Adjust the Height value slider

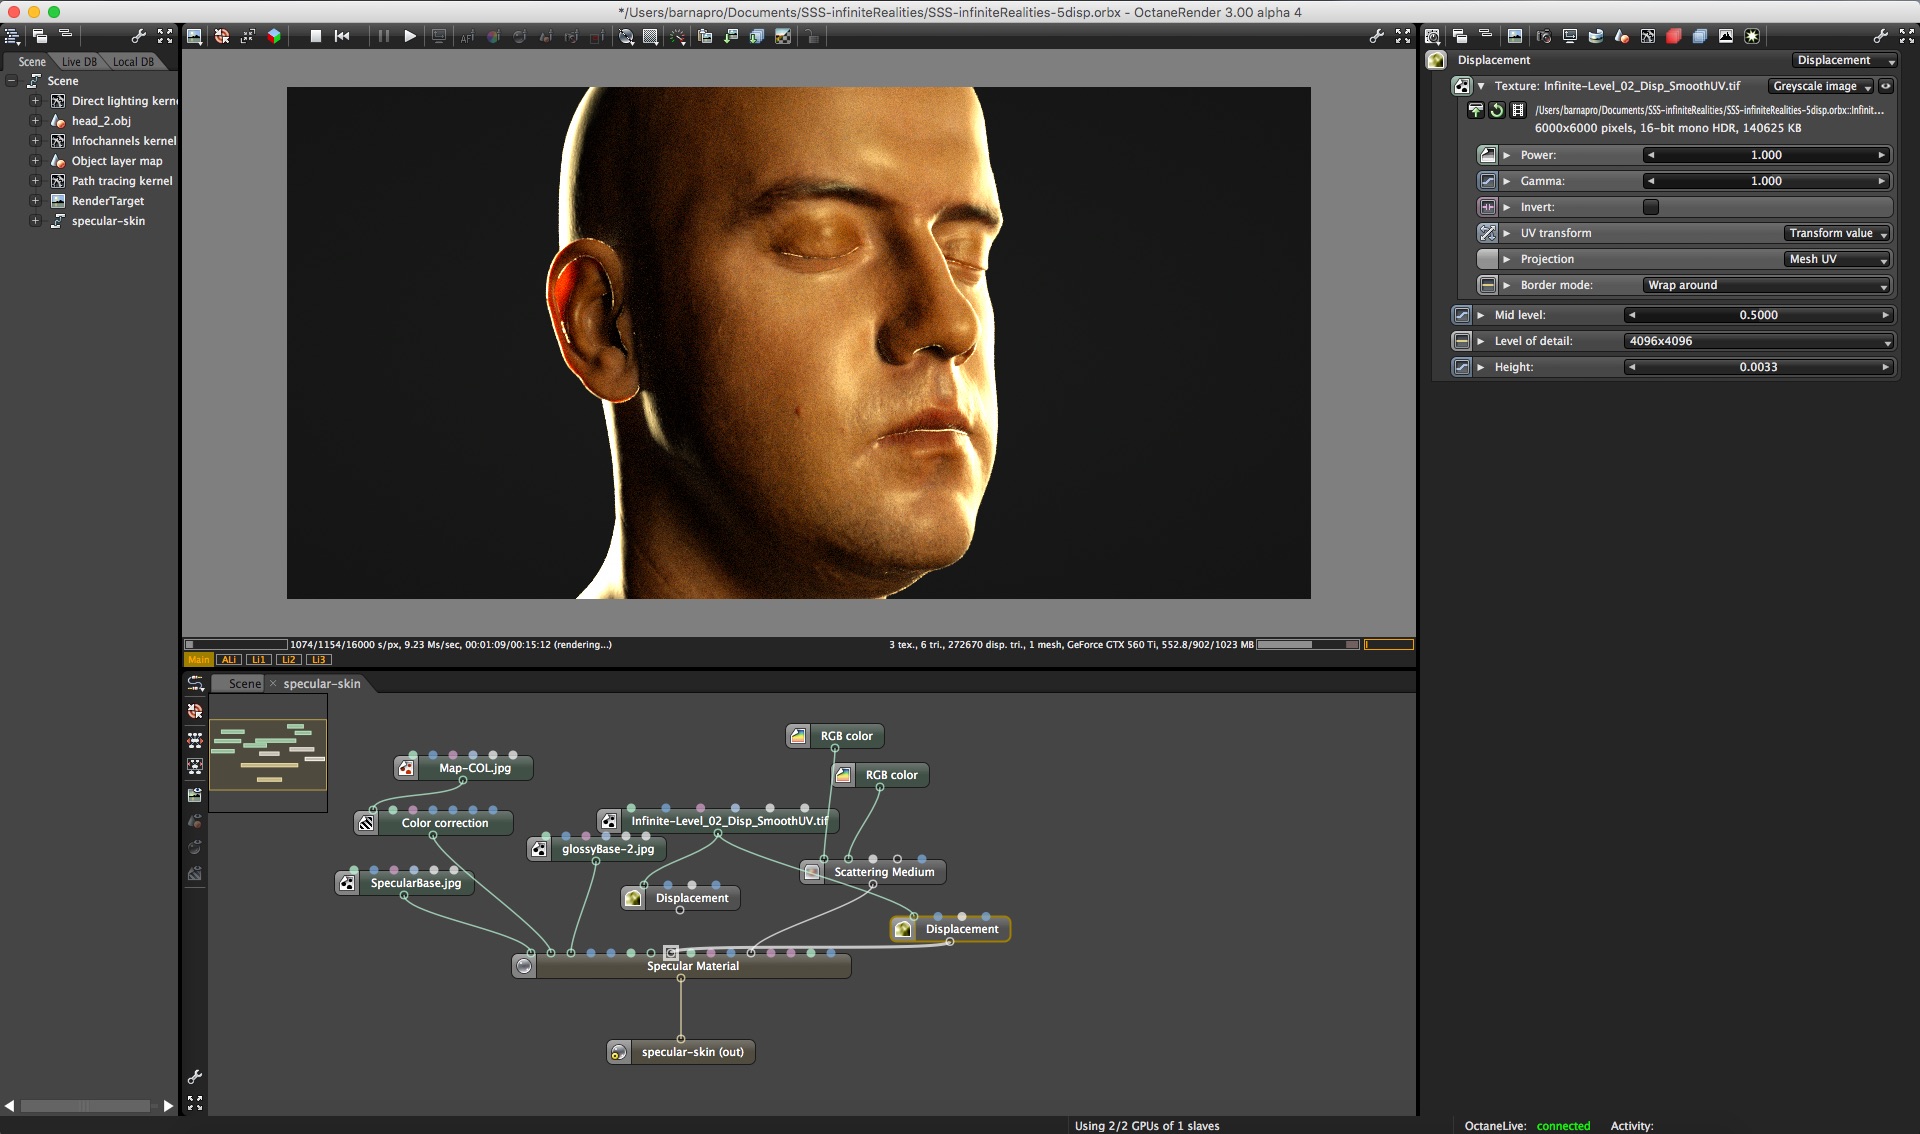1758,367
